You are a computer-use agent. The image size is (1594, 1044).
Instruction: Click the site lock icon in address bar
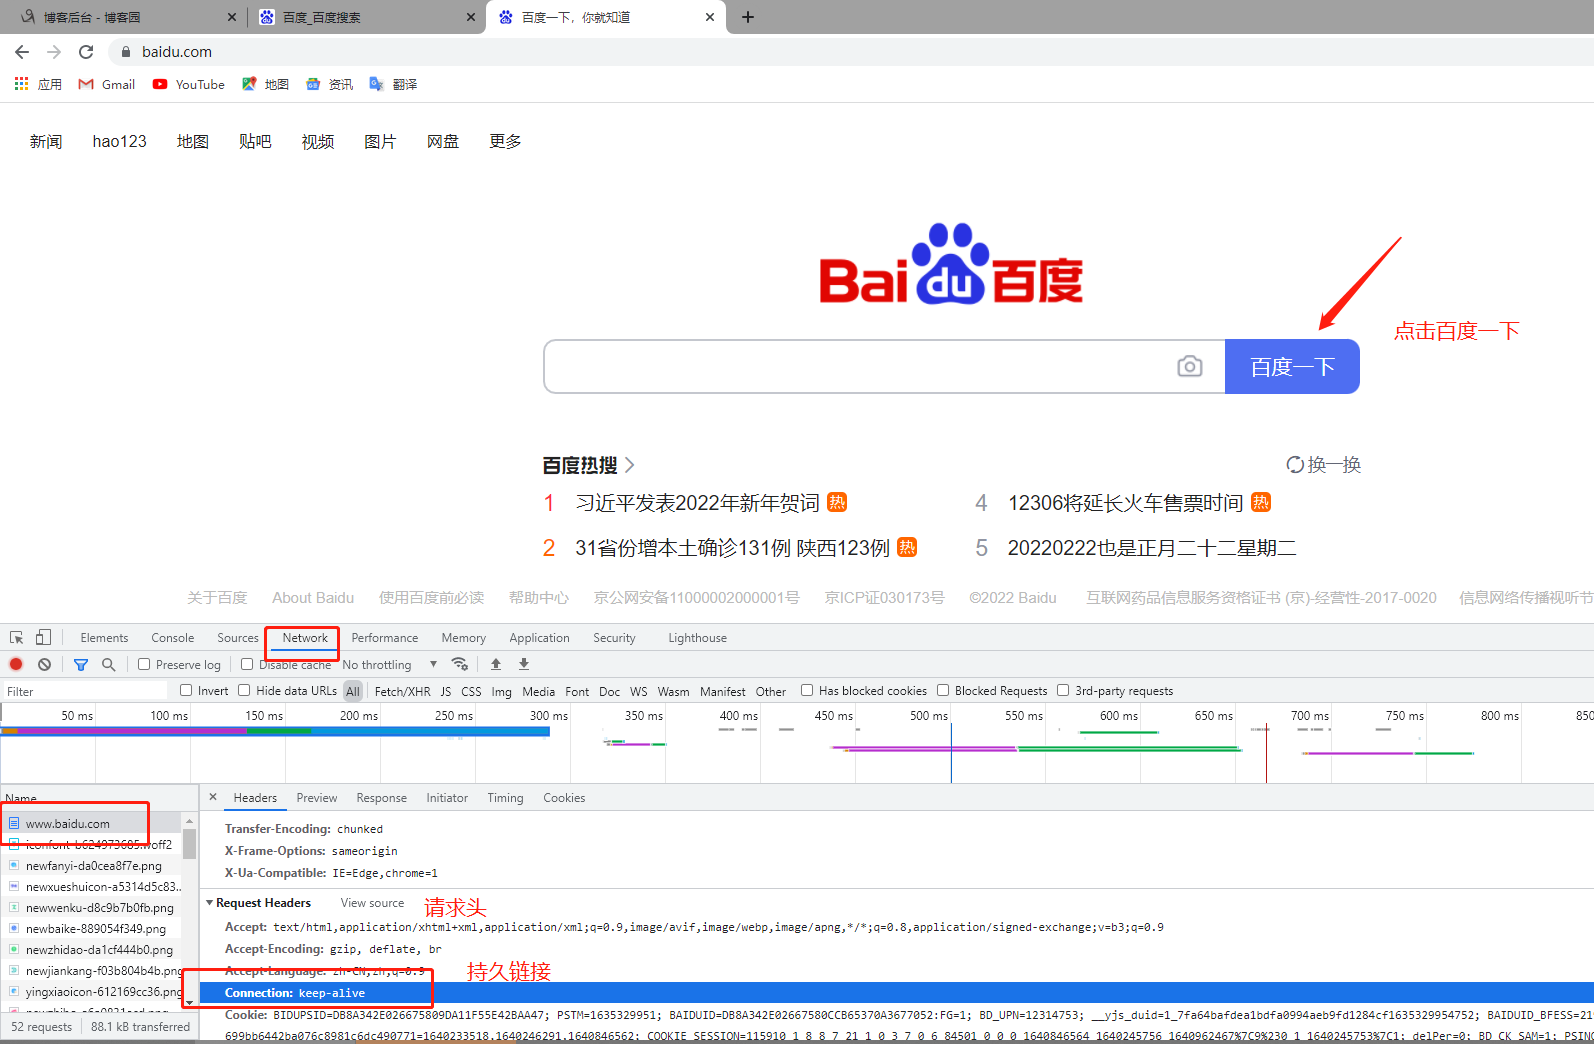click(126, 52)
